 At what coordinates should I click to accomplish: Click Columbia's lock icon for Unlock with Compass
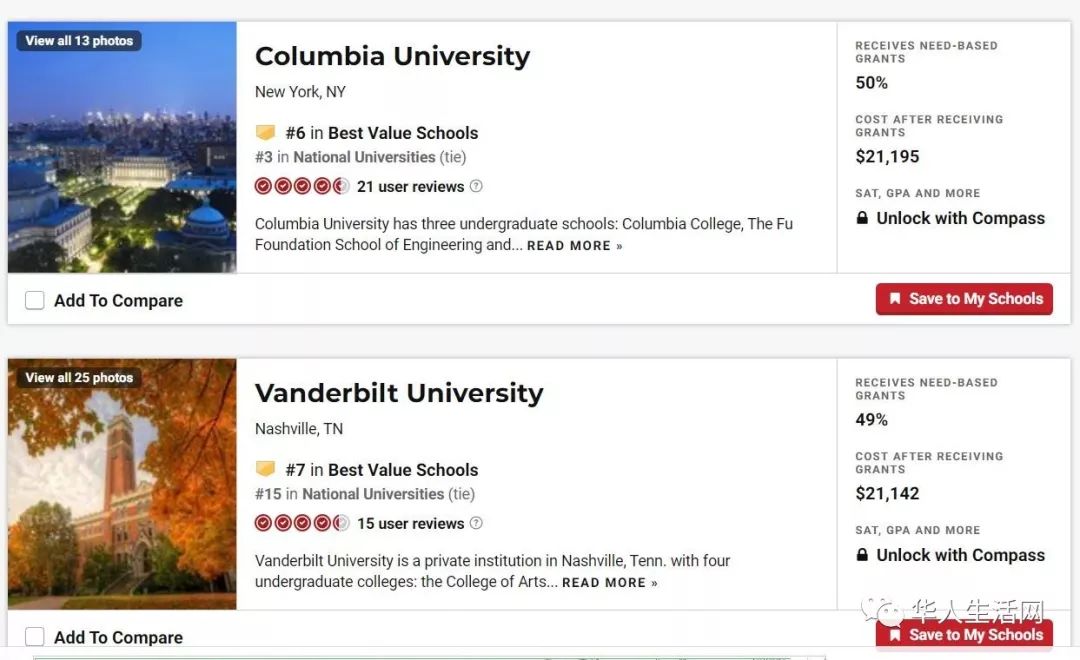(x=862, y=218)
